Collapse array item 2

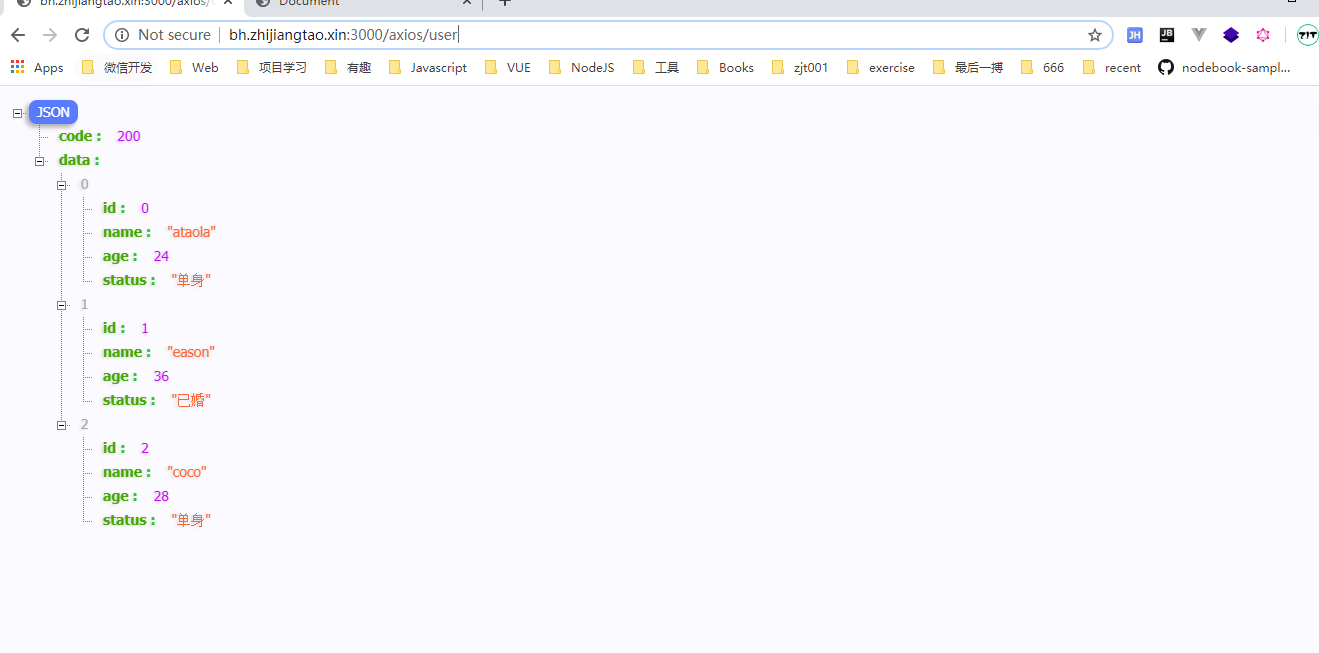[62, 425]
